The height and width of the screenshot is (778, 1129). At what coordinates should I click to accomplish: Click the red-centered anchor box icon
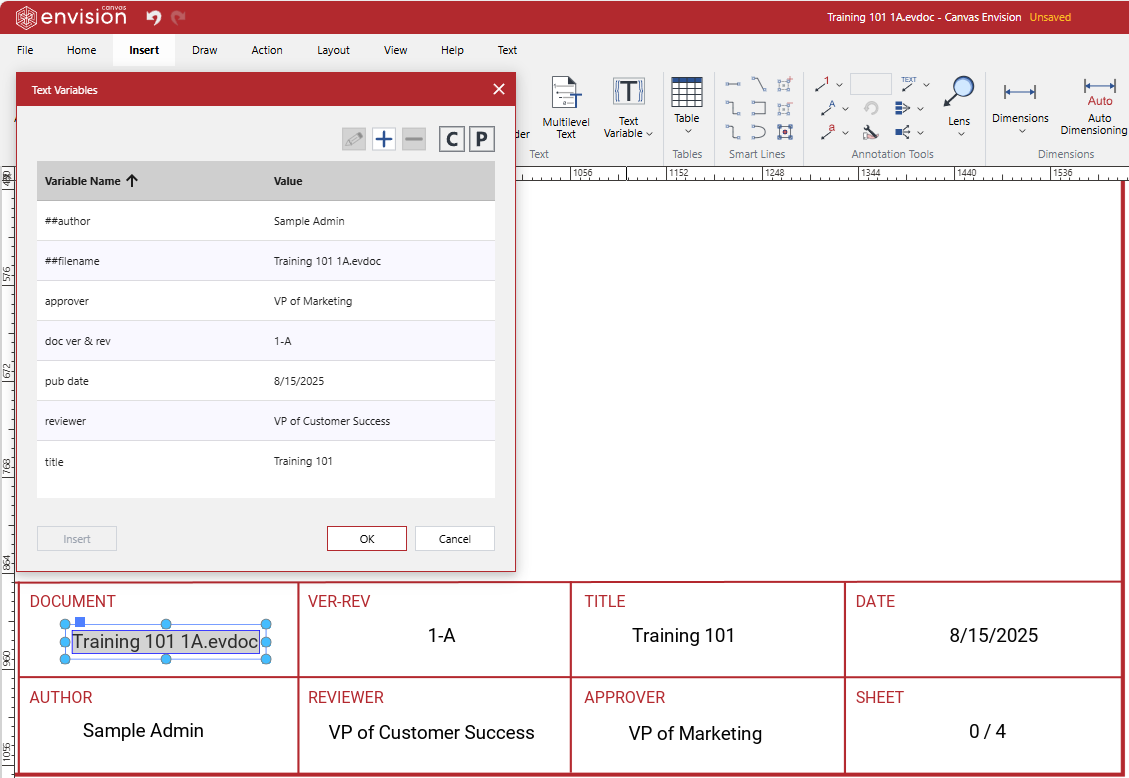[785, 132]
